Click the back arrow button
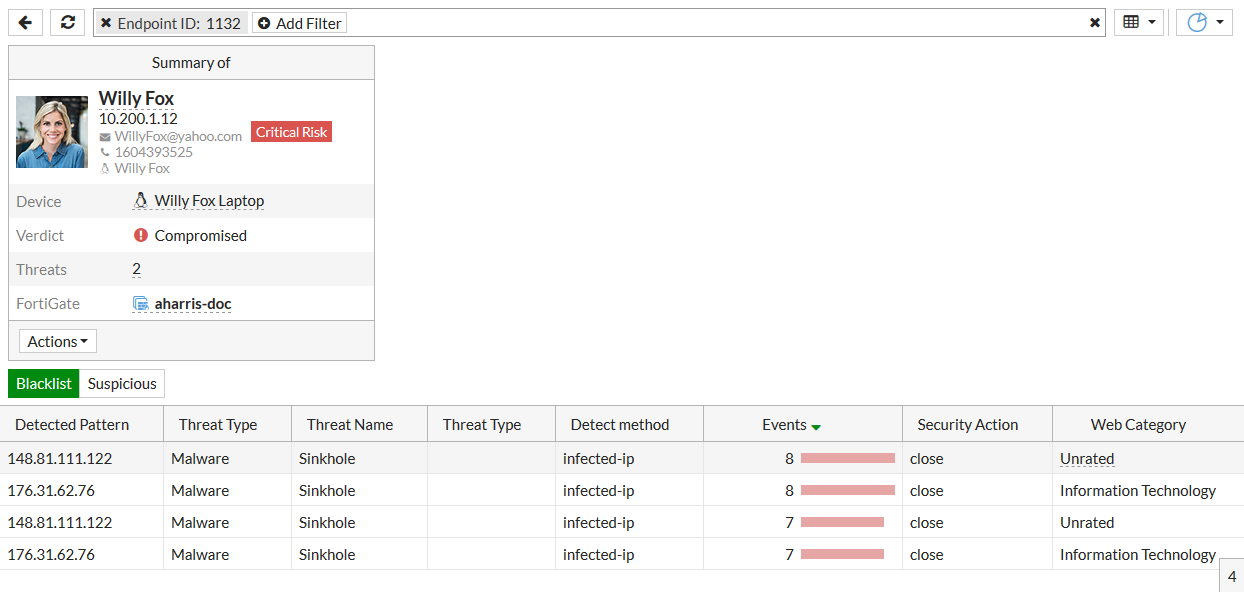Screen dimensions: 1244x592 tap(25, 22)
